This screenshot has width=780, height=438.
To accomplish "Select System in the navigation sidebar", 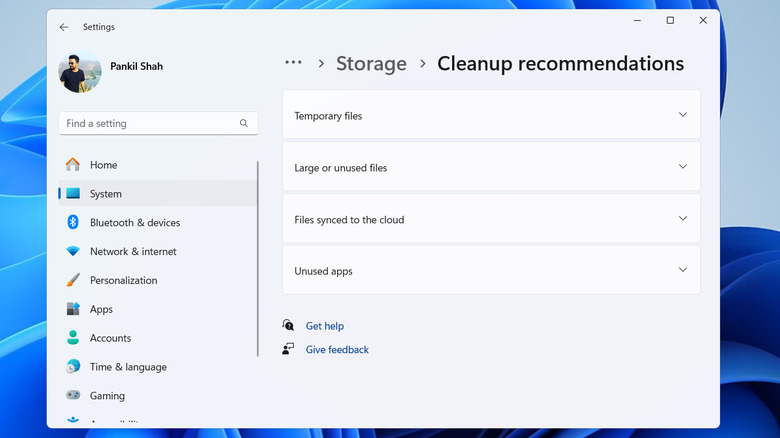I will 105,194.
